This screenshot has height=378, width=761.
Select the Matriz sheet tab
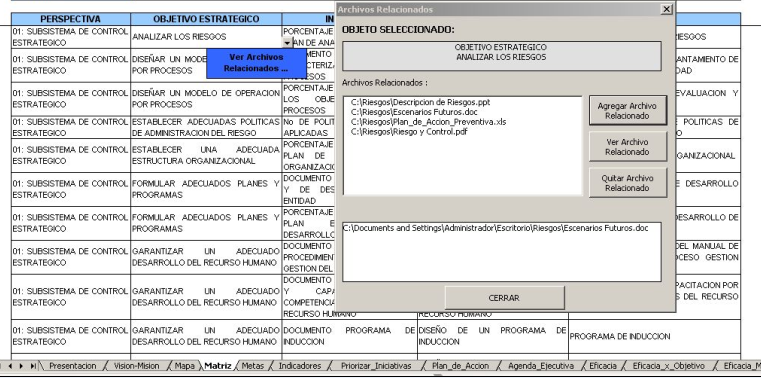[x=217, y=366]
